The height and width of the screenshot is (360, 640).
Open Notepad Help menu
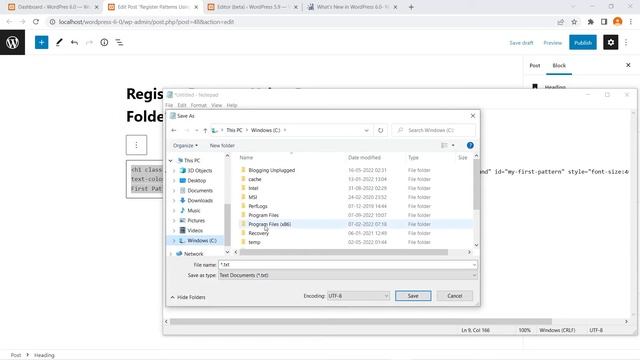[x=232, y=105]
